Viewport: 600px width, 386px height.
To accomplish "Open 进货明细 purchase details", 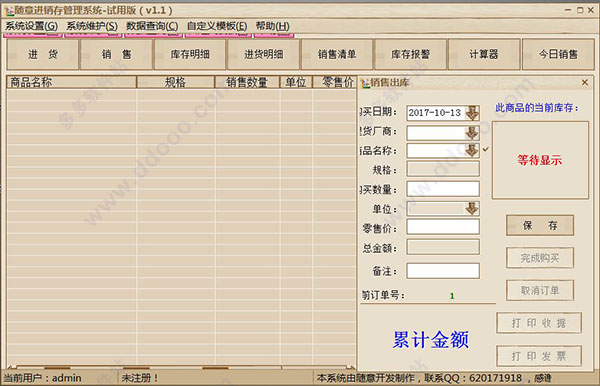I will (264, 54).
